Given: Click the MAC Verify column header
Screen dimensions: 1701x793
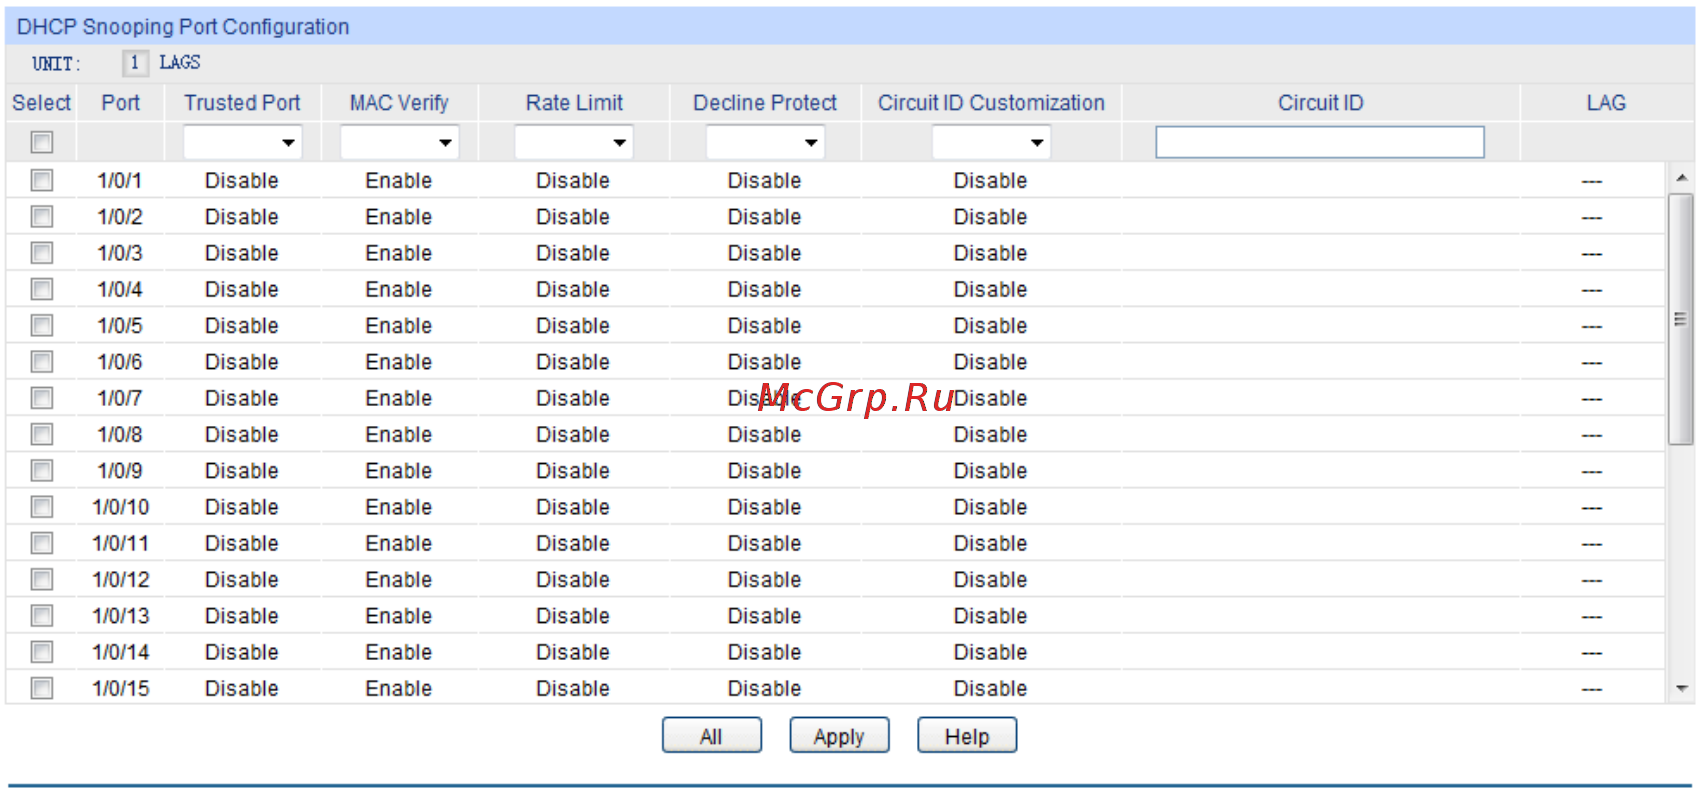Looking at the screenshot, I should click(399, 103).
